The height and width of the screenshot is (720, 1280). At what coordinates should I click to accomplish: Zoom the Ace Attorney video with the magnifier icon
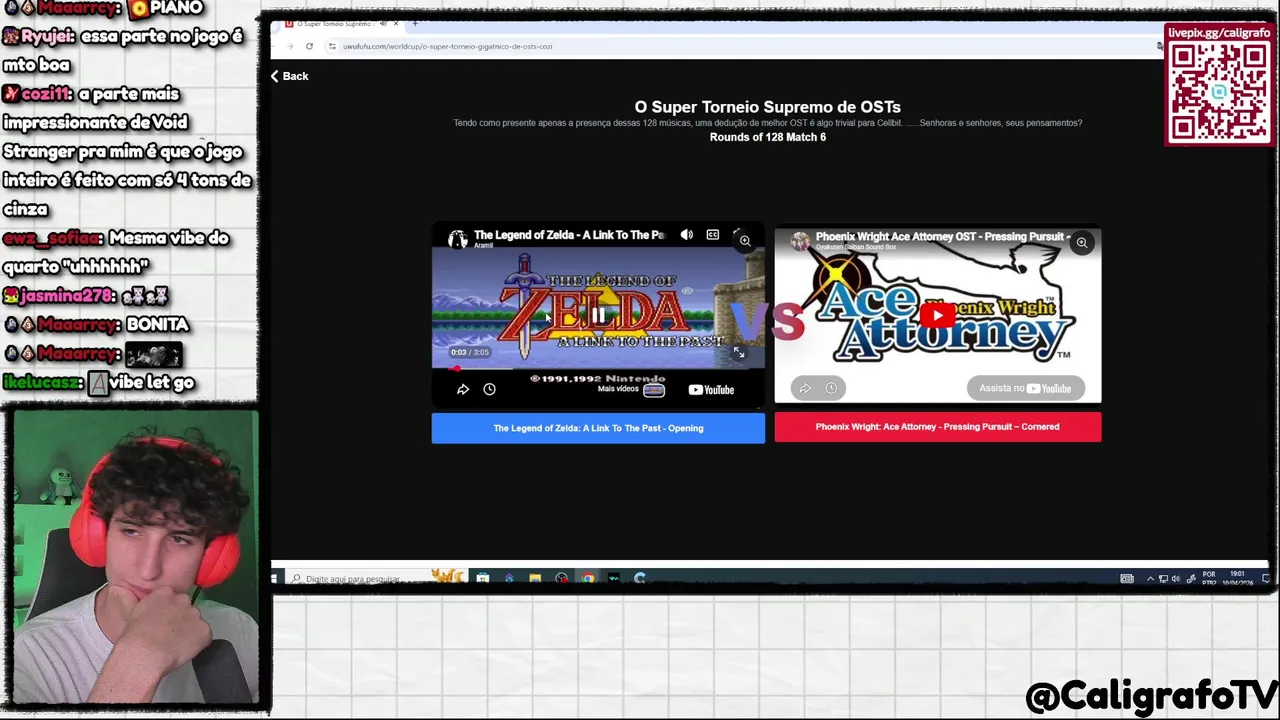point(1082,243)
